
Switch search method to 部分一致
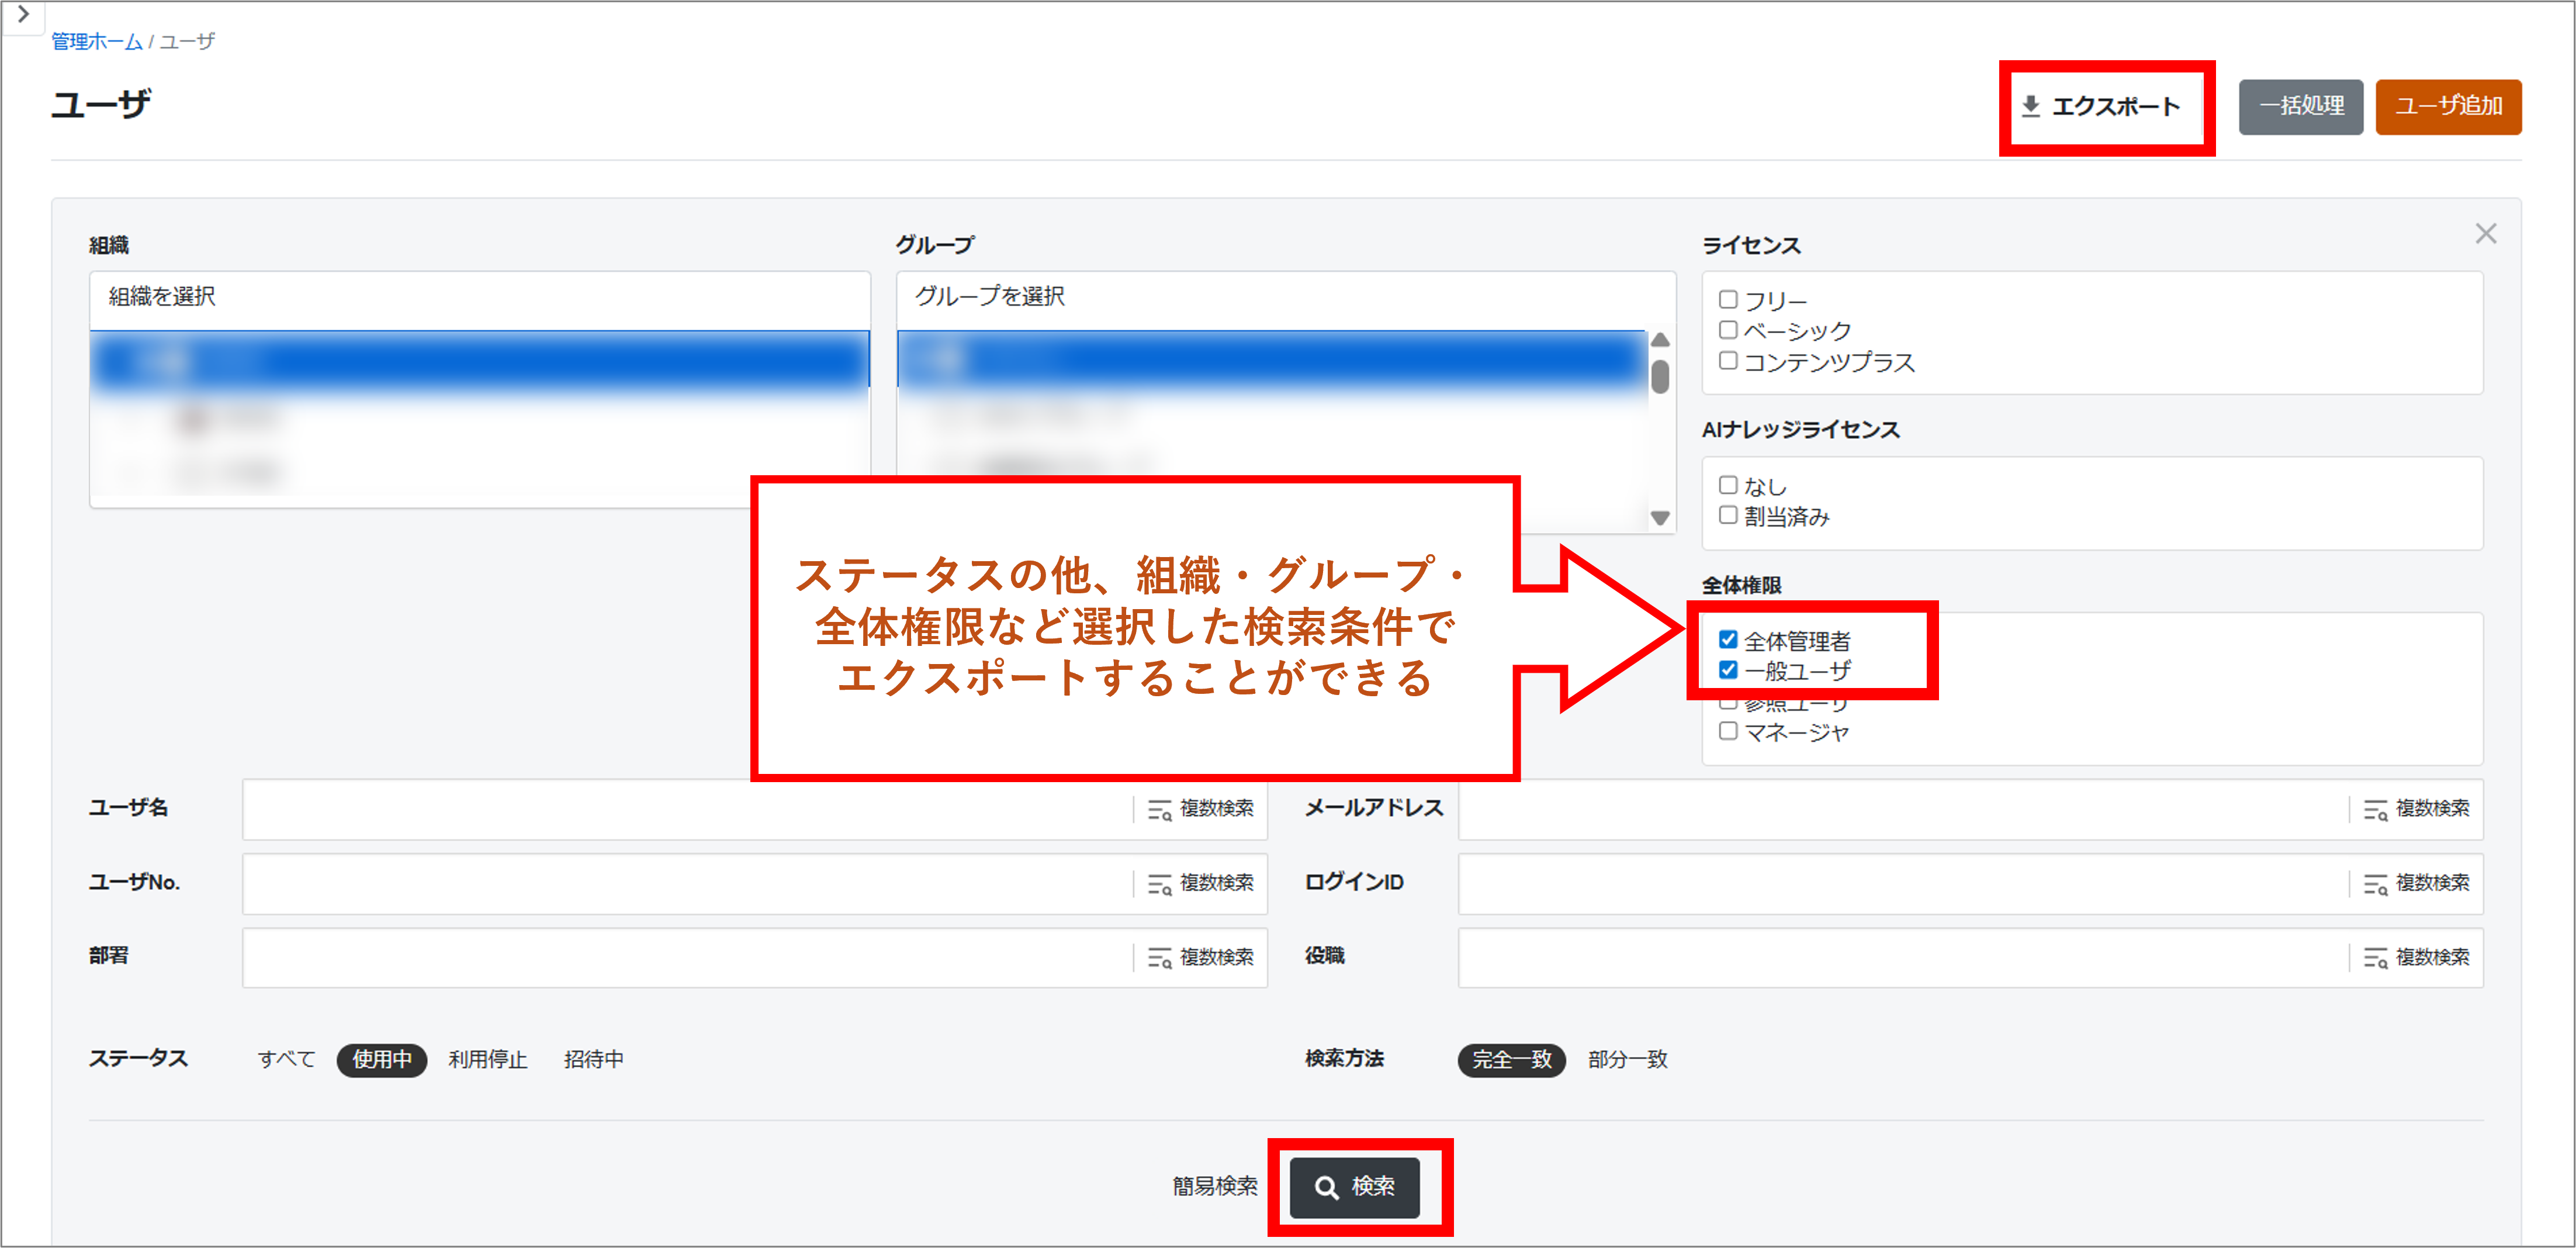(x=1627, y=1060)
